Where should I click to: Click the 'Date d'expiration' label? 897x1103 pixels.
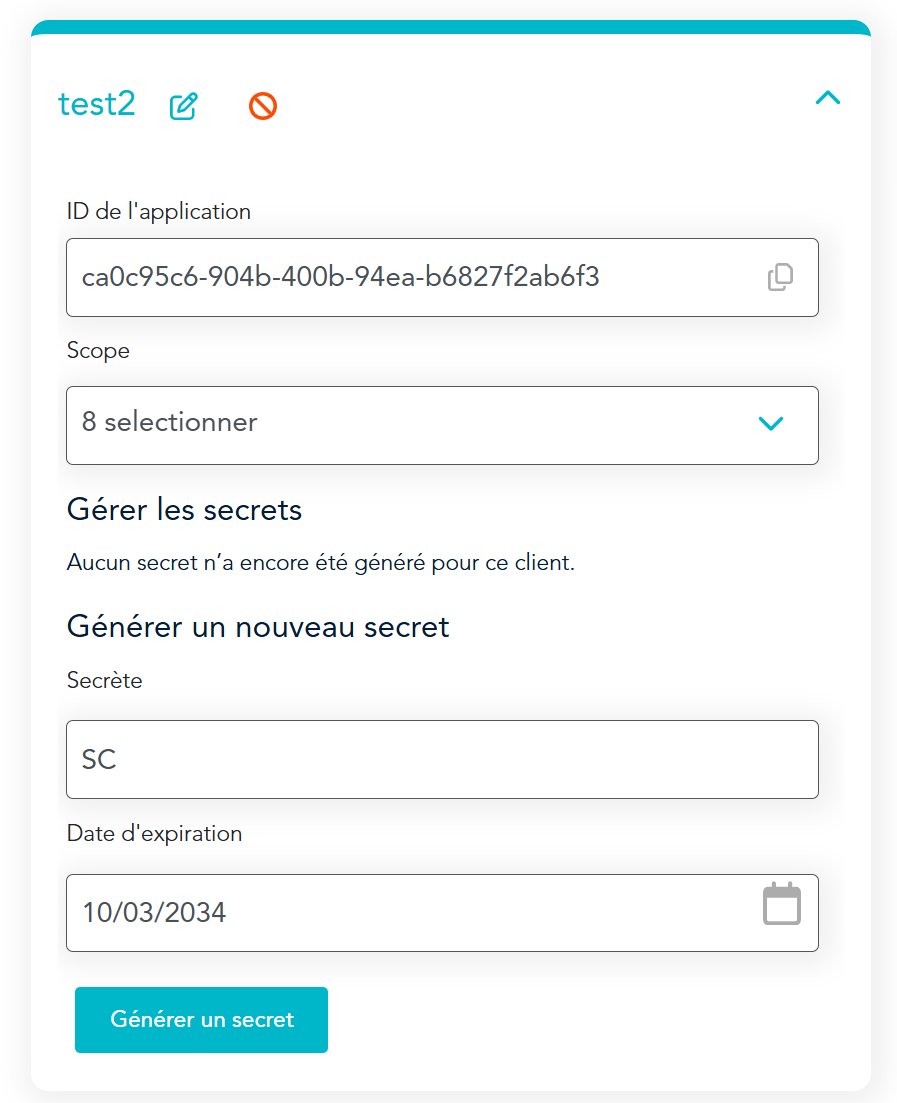point(155,833)
